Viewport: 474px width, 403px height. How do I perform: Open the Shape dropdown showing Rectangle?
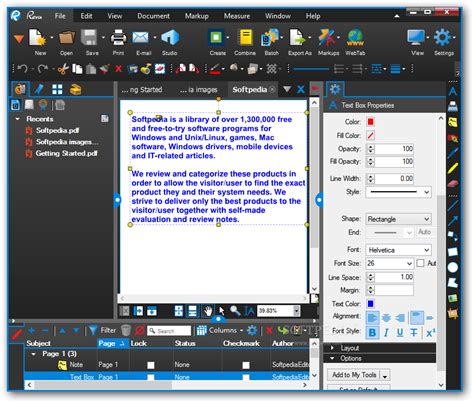(398, 219)
